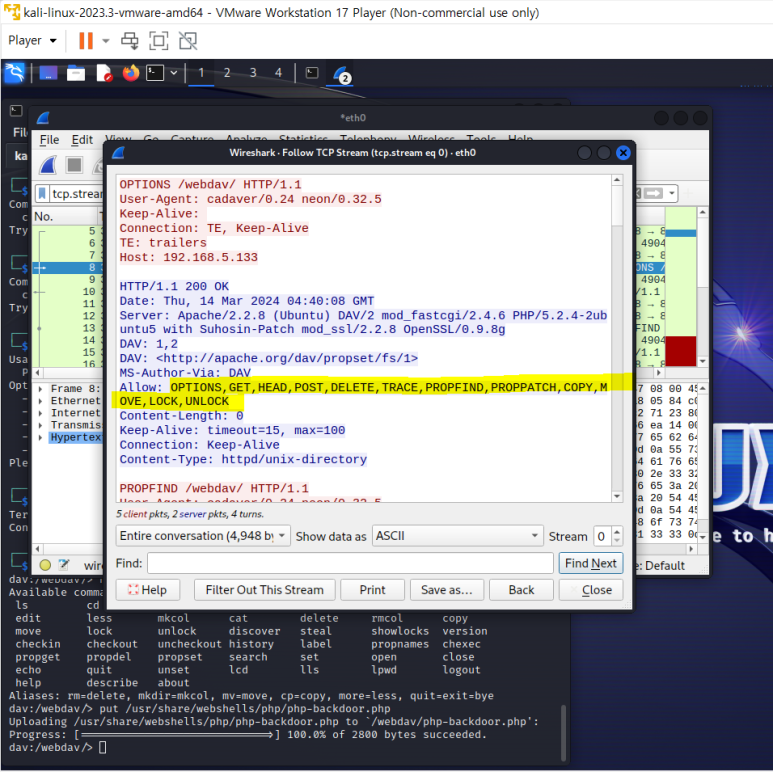Enter VMware full screen mode
The height and width of the screenshot is (772, 773).
pos(159,40)
